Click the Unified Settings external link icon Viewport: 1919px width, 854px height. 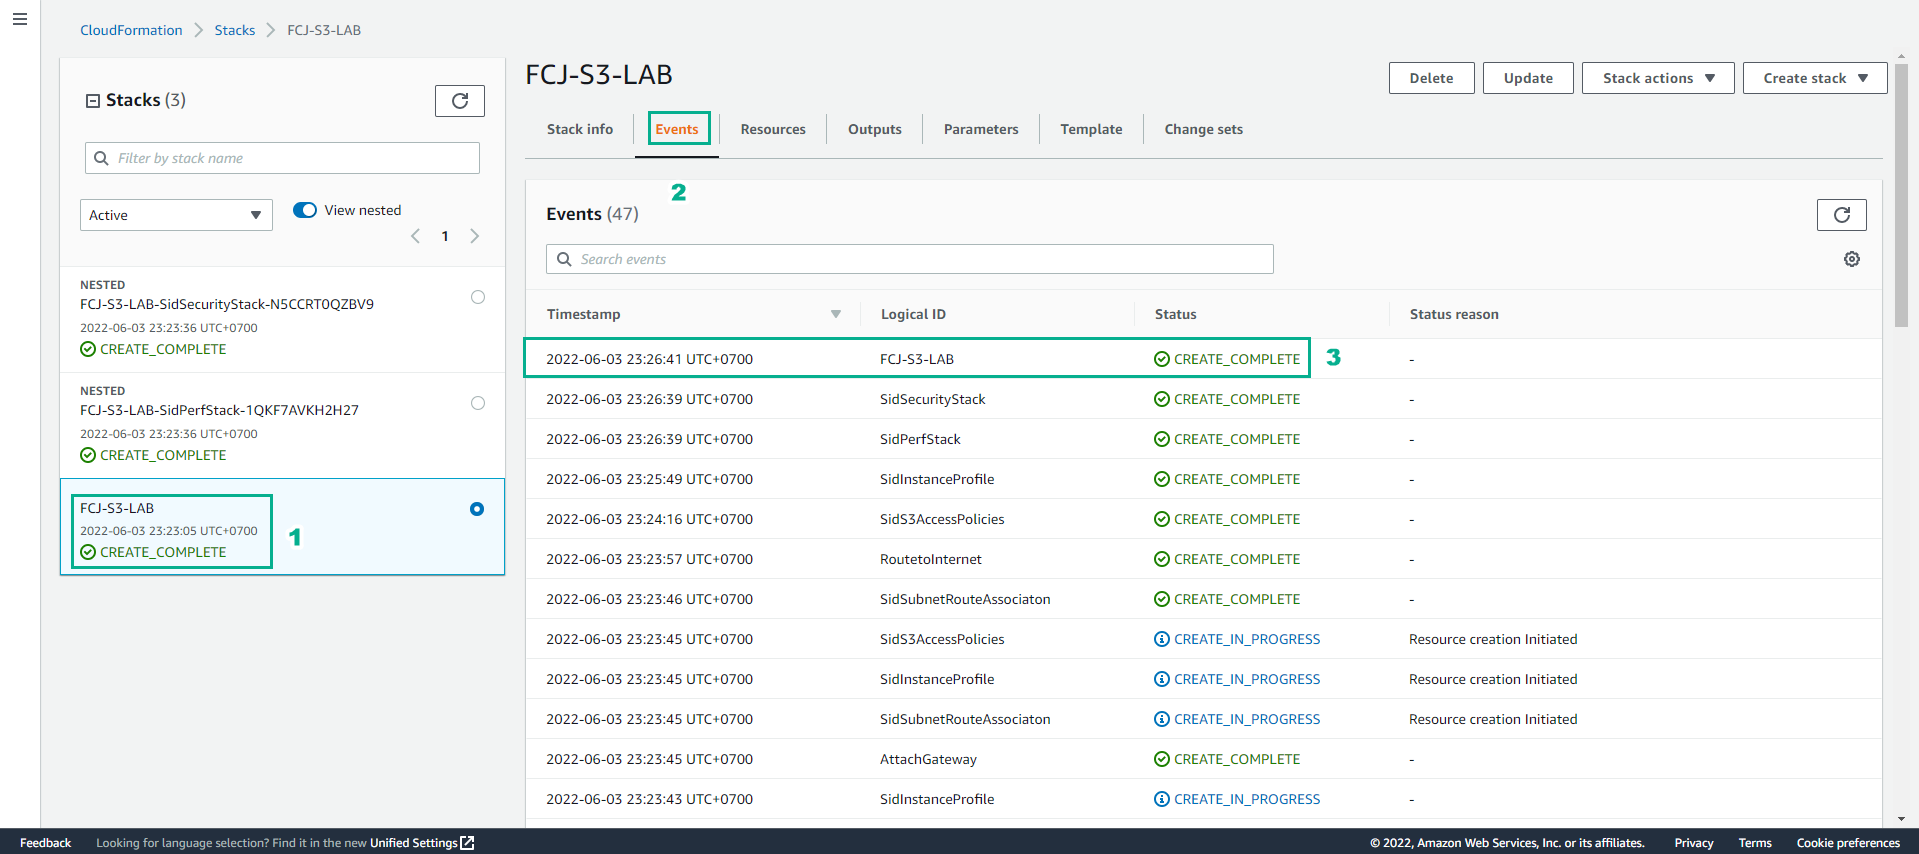click(467, 843)
